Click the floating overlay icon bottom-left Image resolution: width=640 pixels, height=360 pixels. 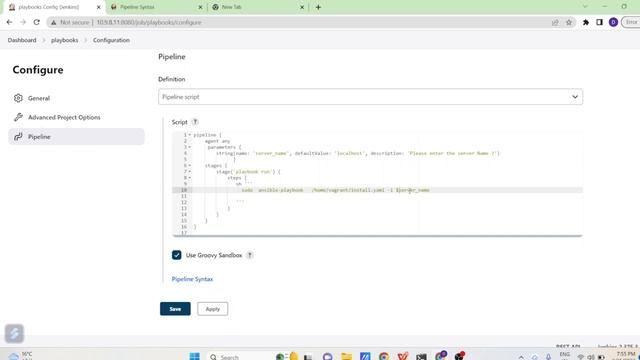14,333
